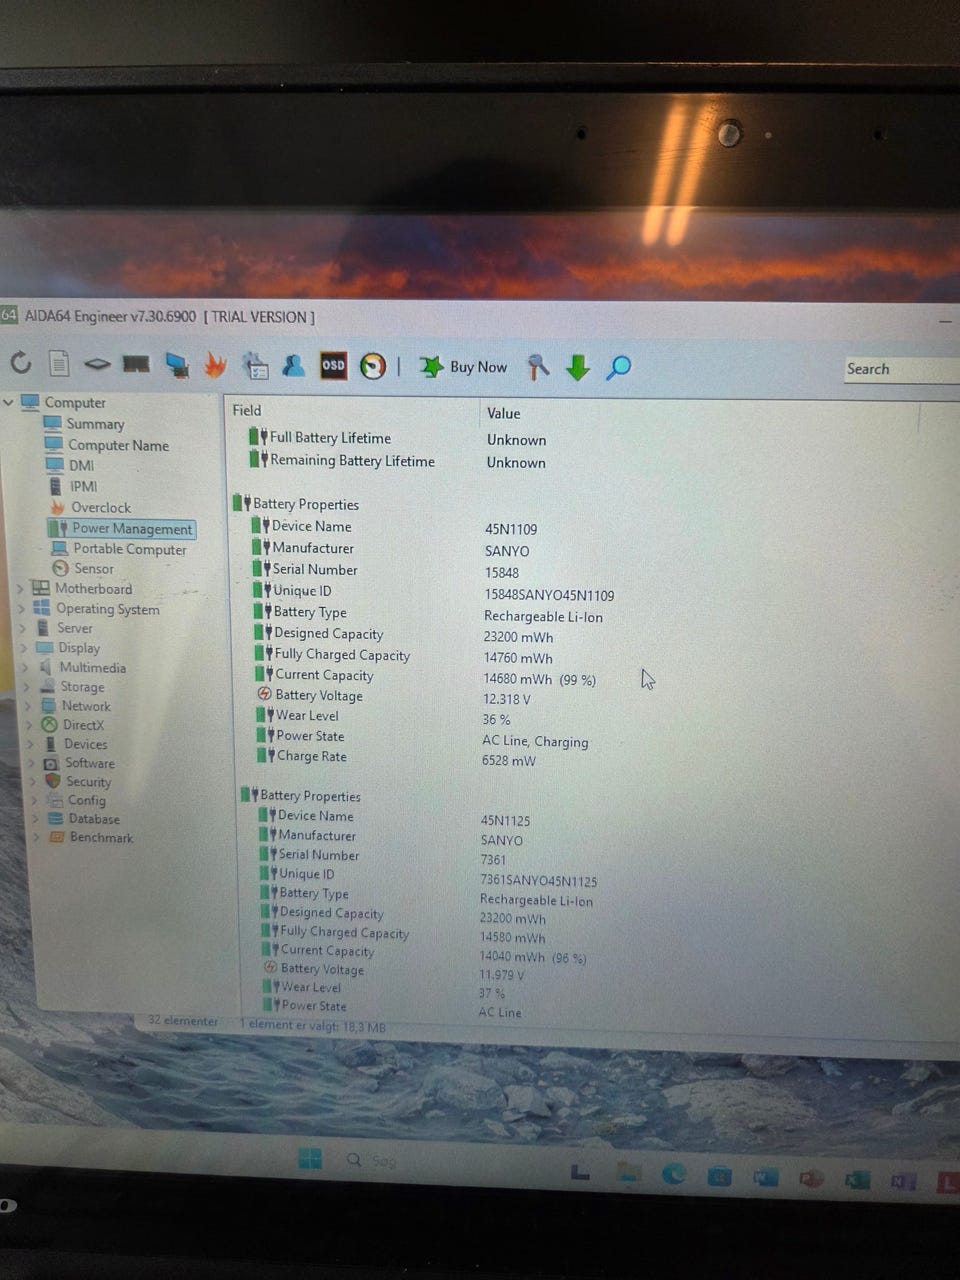Expand the DirectX node
The image size is (960, 1280).
click(28, 725)
